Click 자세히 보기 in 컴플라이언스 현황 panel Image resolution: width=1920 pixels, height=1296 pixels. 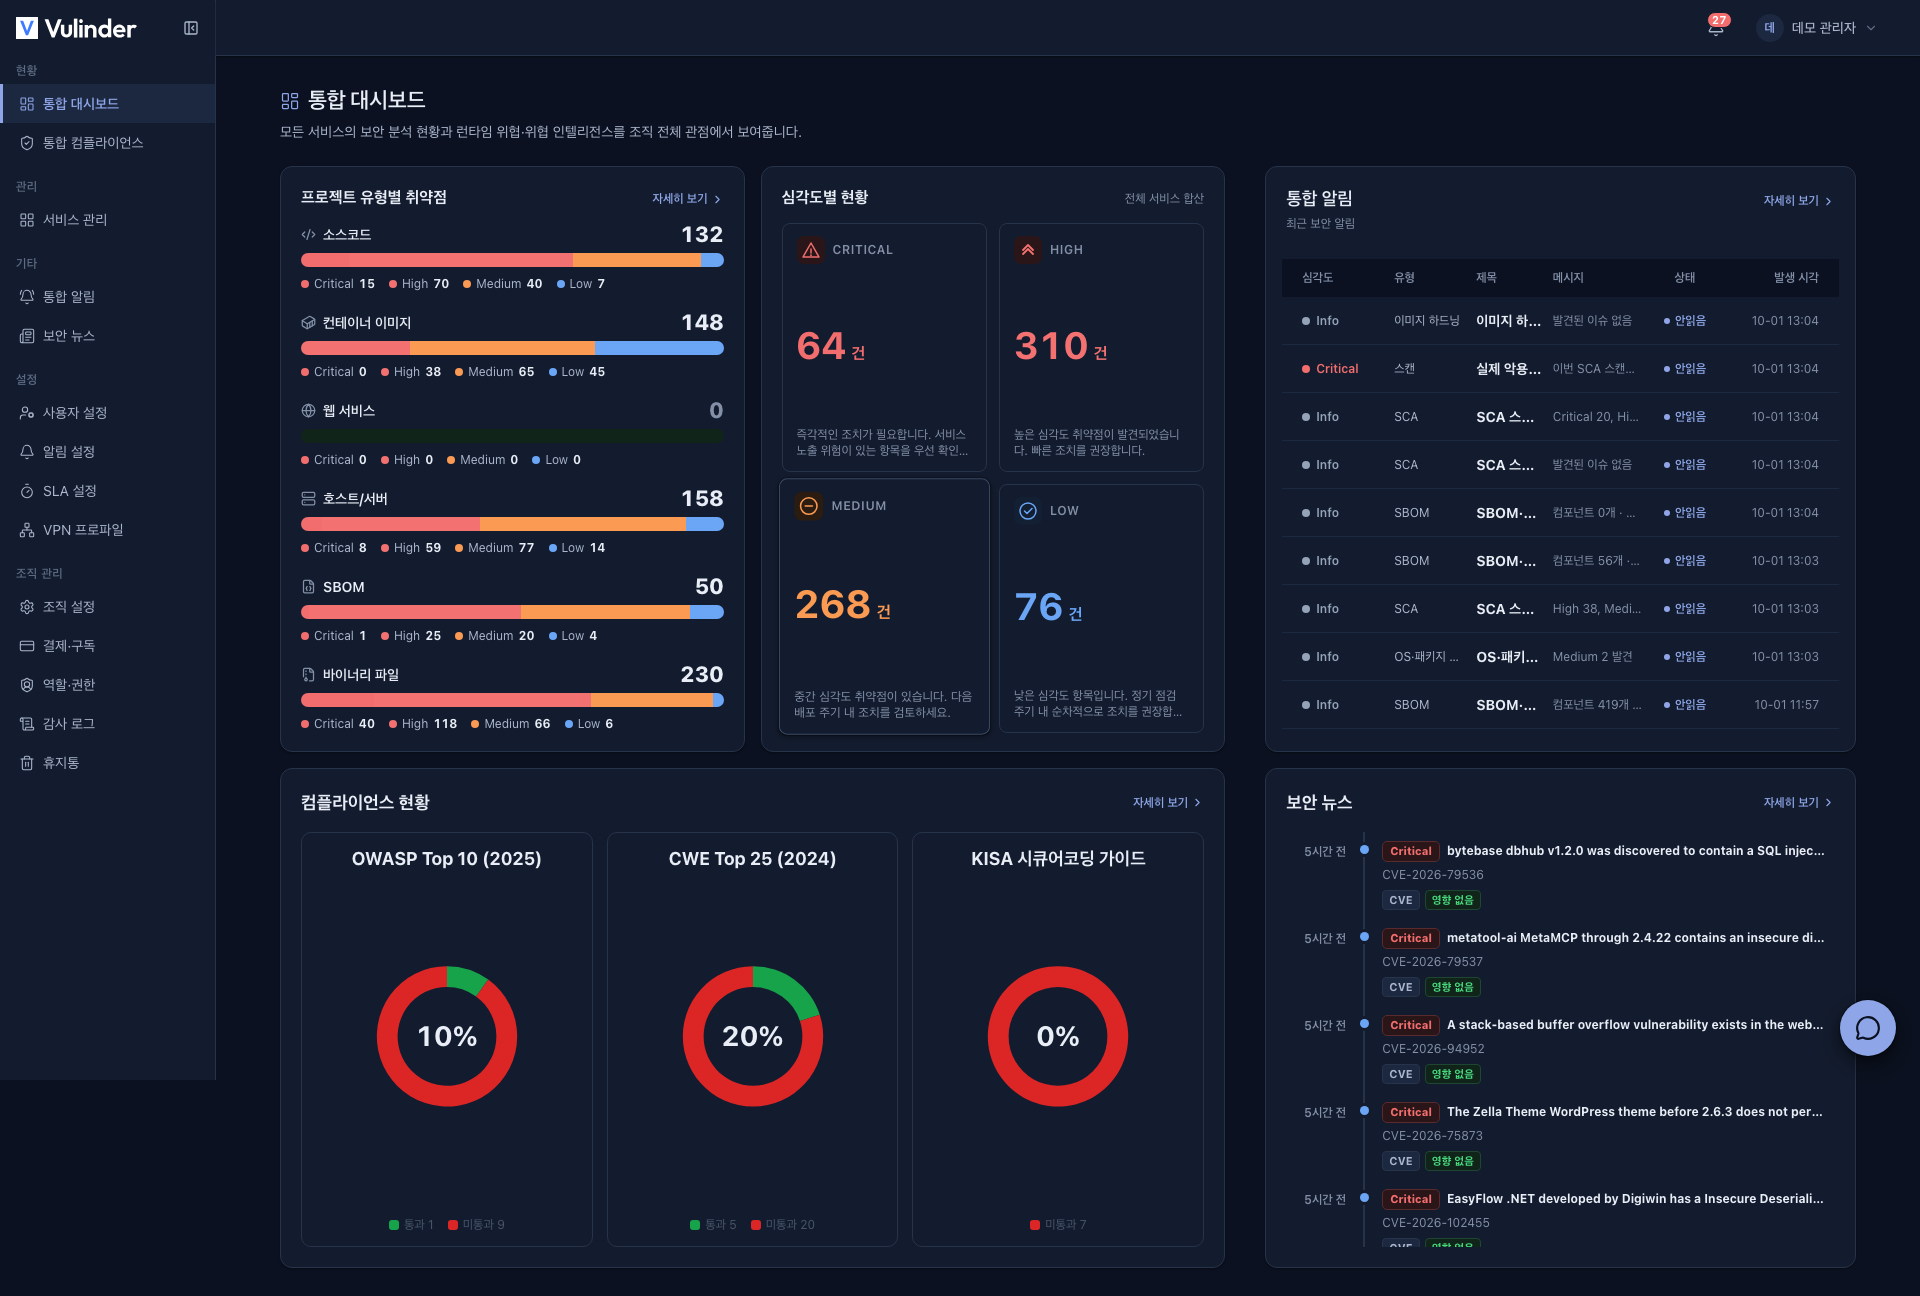tap(1166, 803)
